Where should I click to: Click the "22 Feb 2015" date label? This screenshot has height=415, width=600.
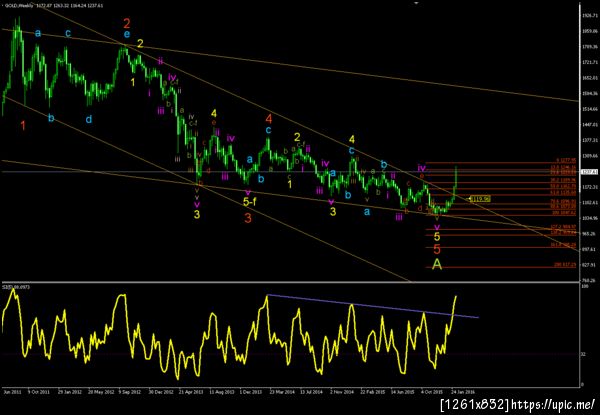pos(372,392)
